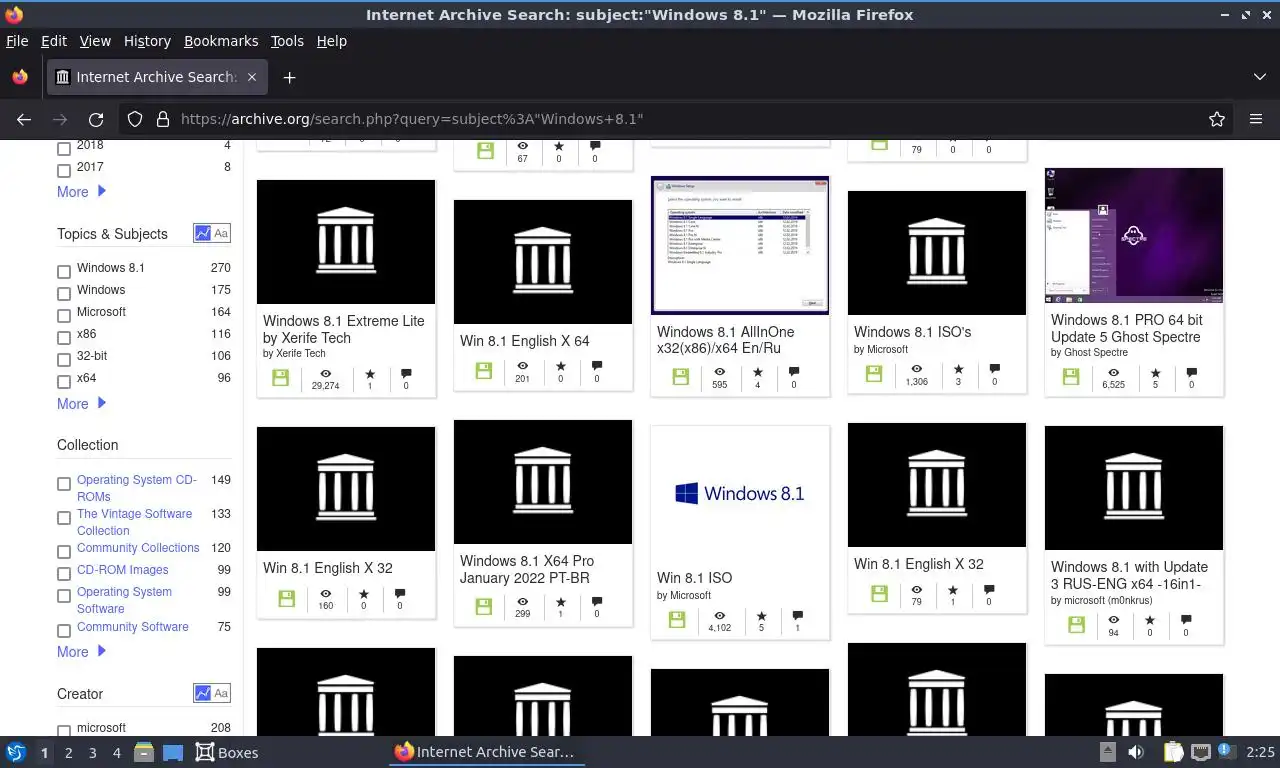Toggle the Topics & Subjects chart view icon

(x=203, y=233)
